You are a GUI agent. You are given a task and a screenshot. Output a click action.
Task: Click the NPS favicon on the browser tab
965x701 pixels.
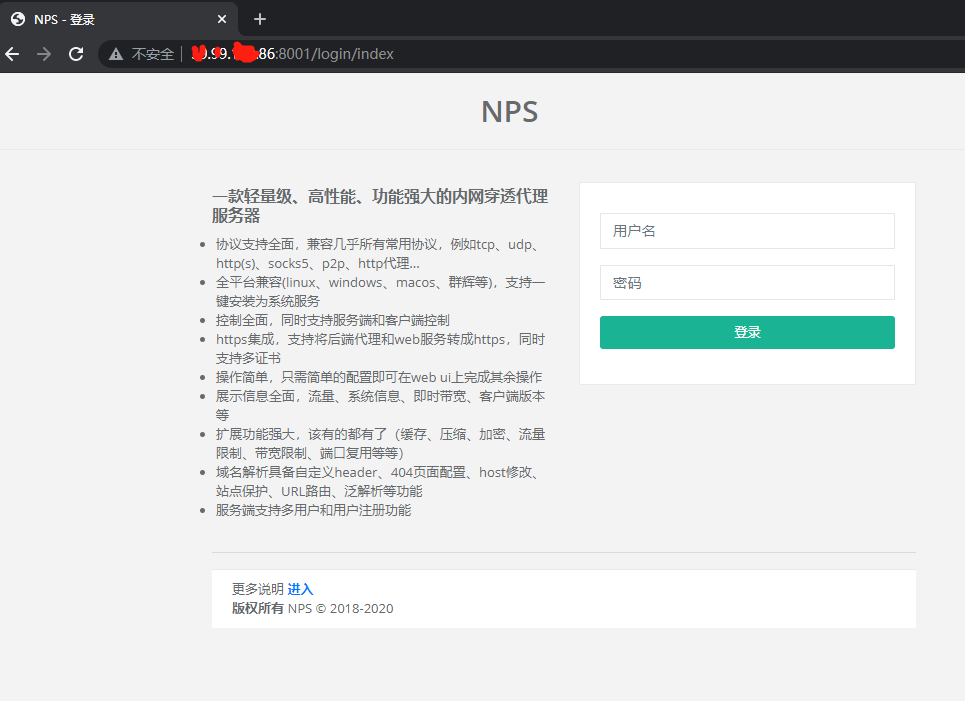click(x=16, y=18)
